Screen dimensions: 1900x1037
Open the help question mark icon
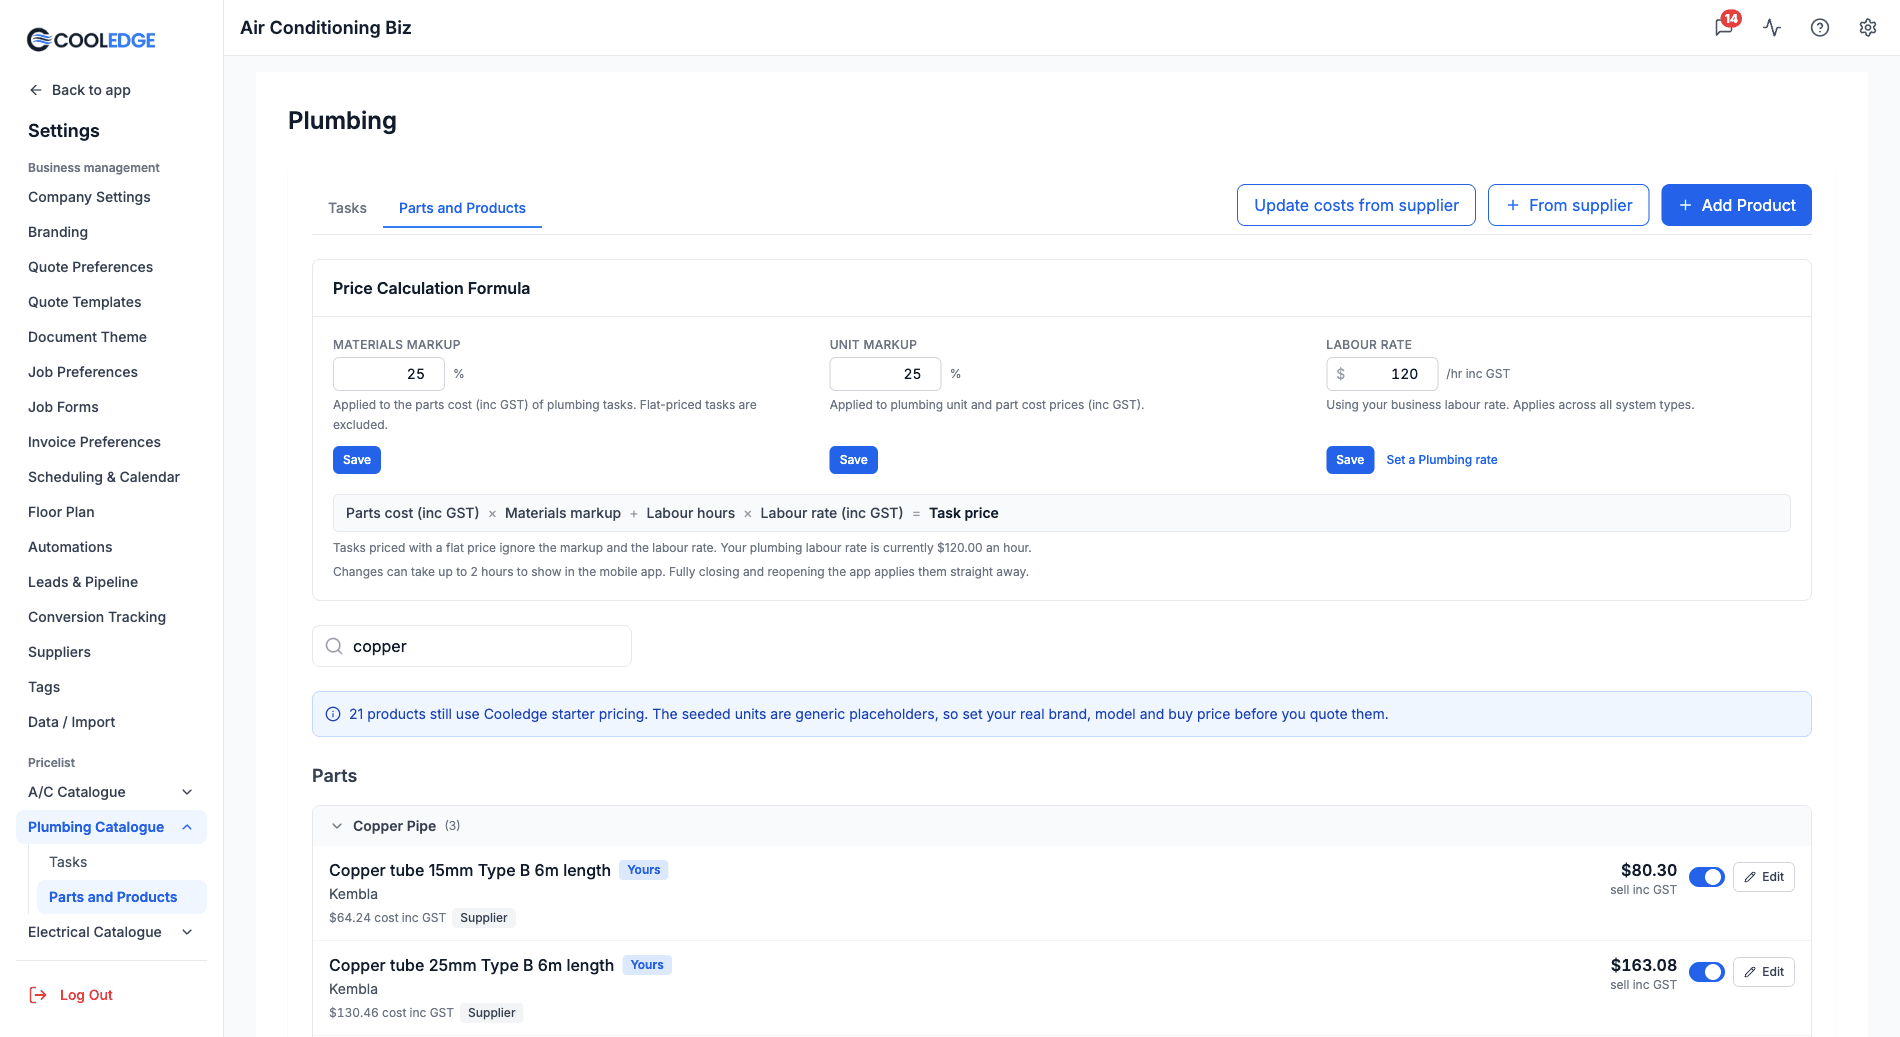pos(1820,28)
